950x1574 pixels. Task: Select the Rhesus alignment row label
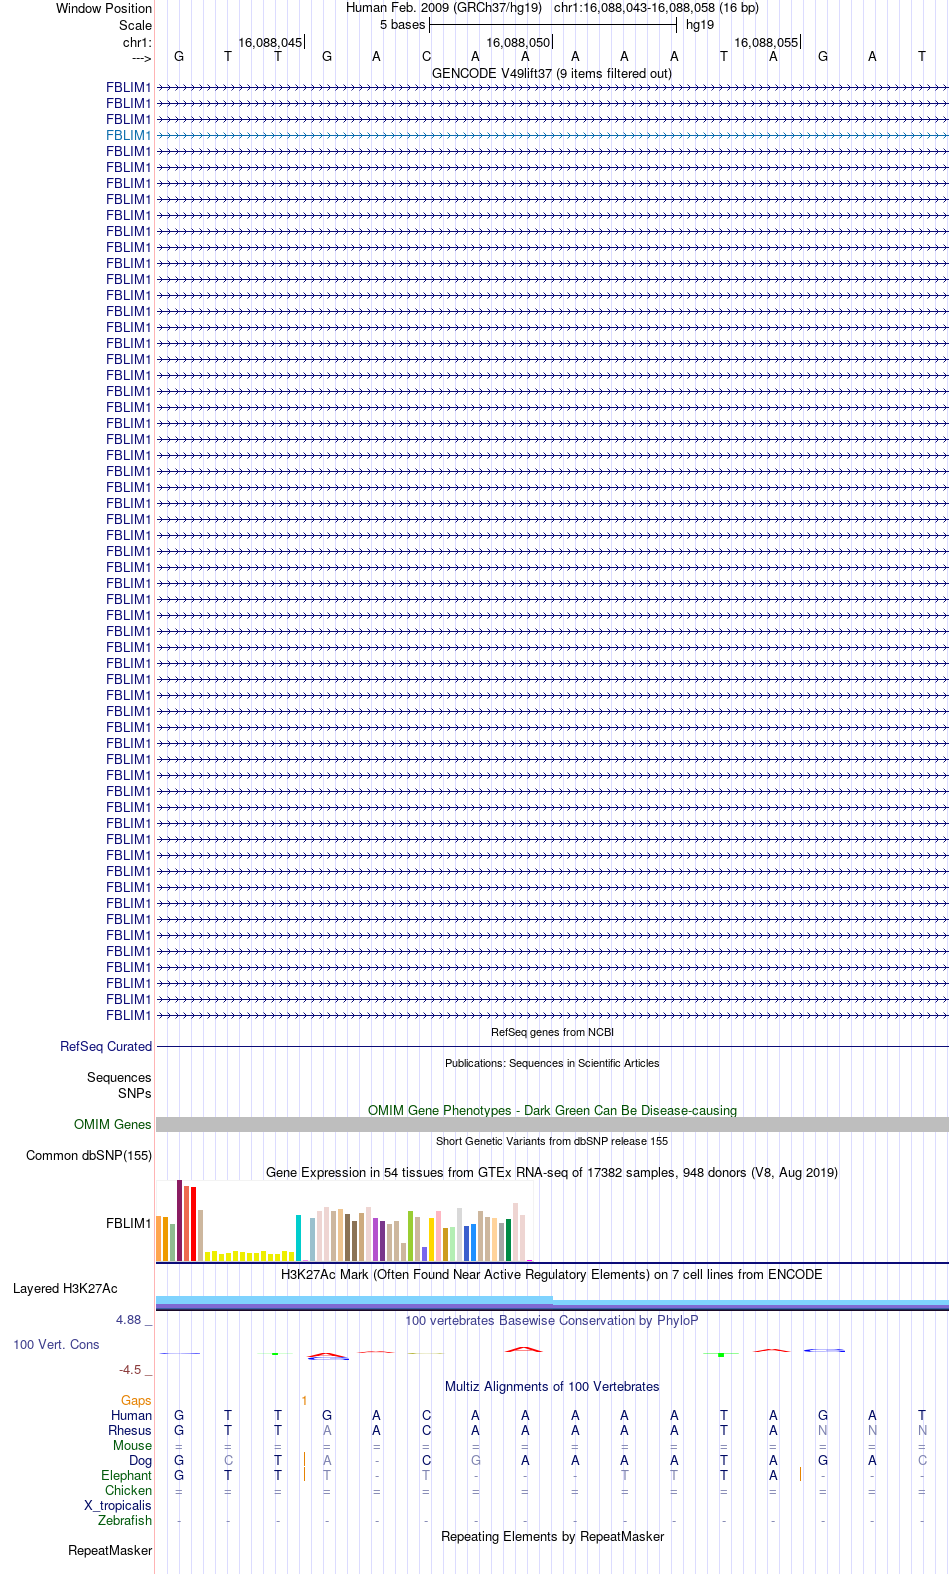[130, 1430]
